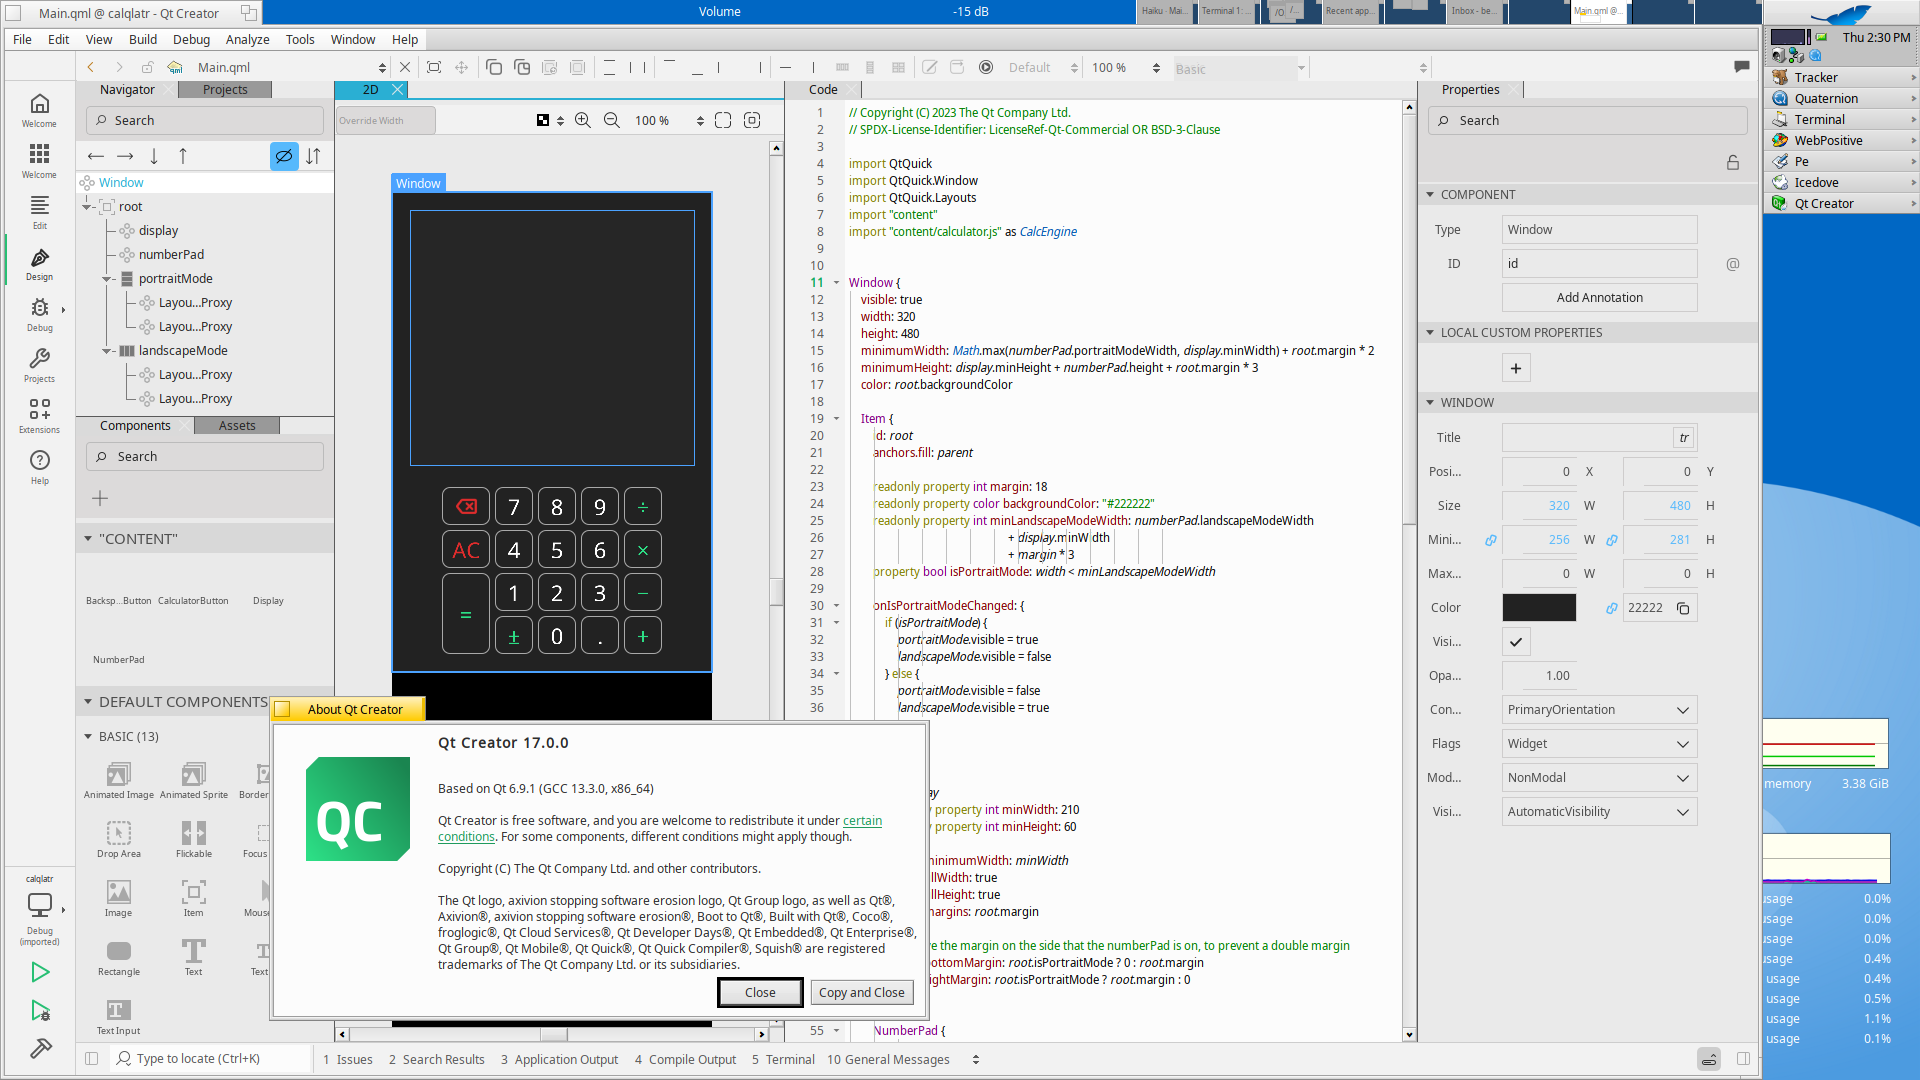Viewport: 1920px width, 1080px height.
Task: Collapse the root tree node
Action: click(87, 207)
